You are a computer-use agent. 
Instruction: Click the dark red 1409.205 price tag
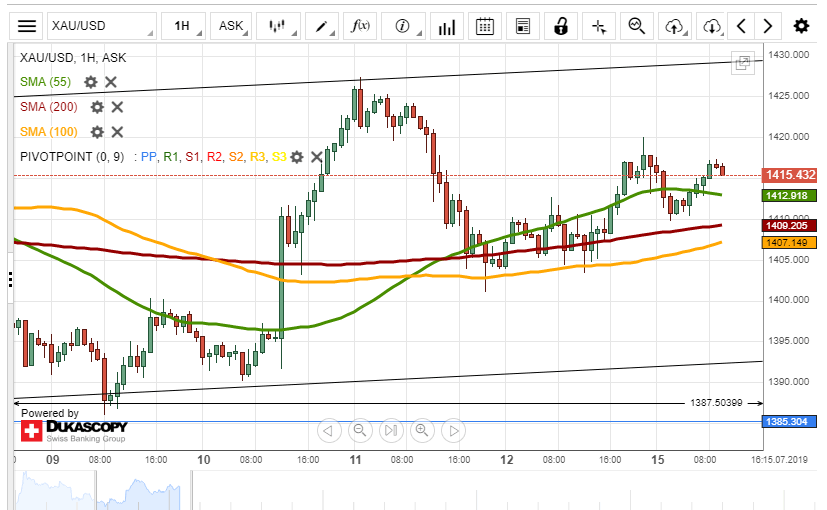[789, 226]
